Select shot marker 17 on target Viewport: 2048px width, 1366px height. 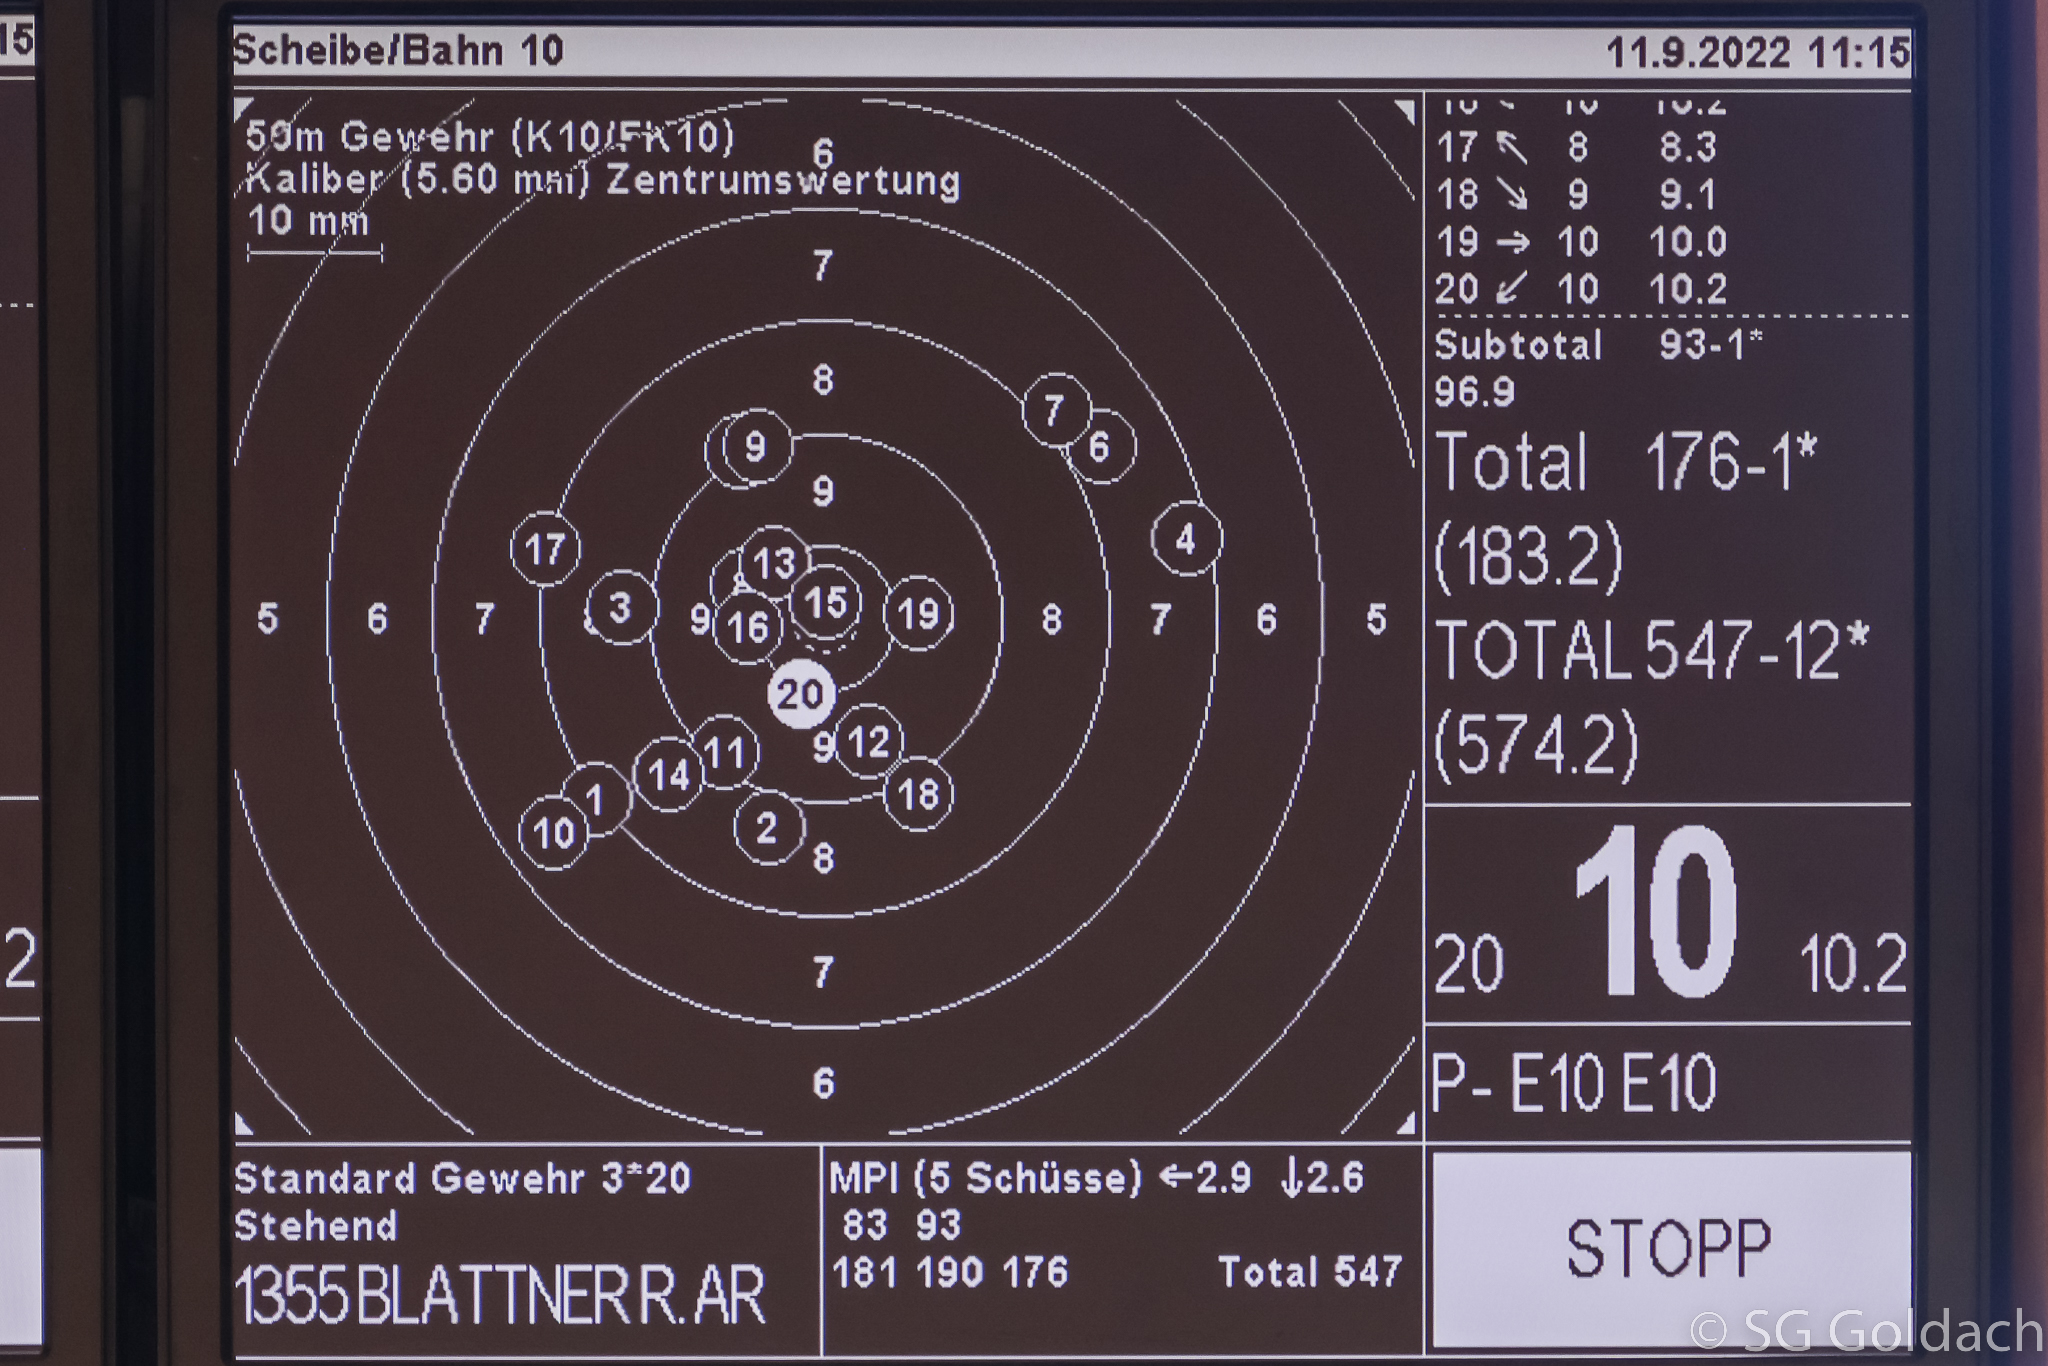[x=545, y=549]
